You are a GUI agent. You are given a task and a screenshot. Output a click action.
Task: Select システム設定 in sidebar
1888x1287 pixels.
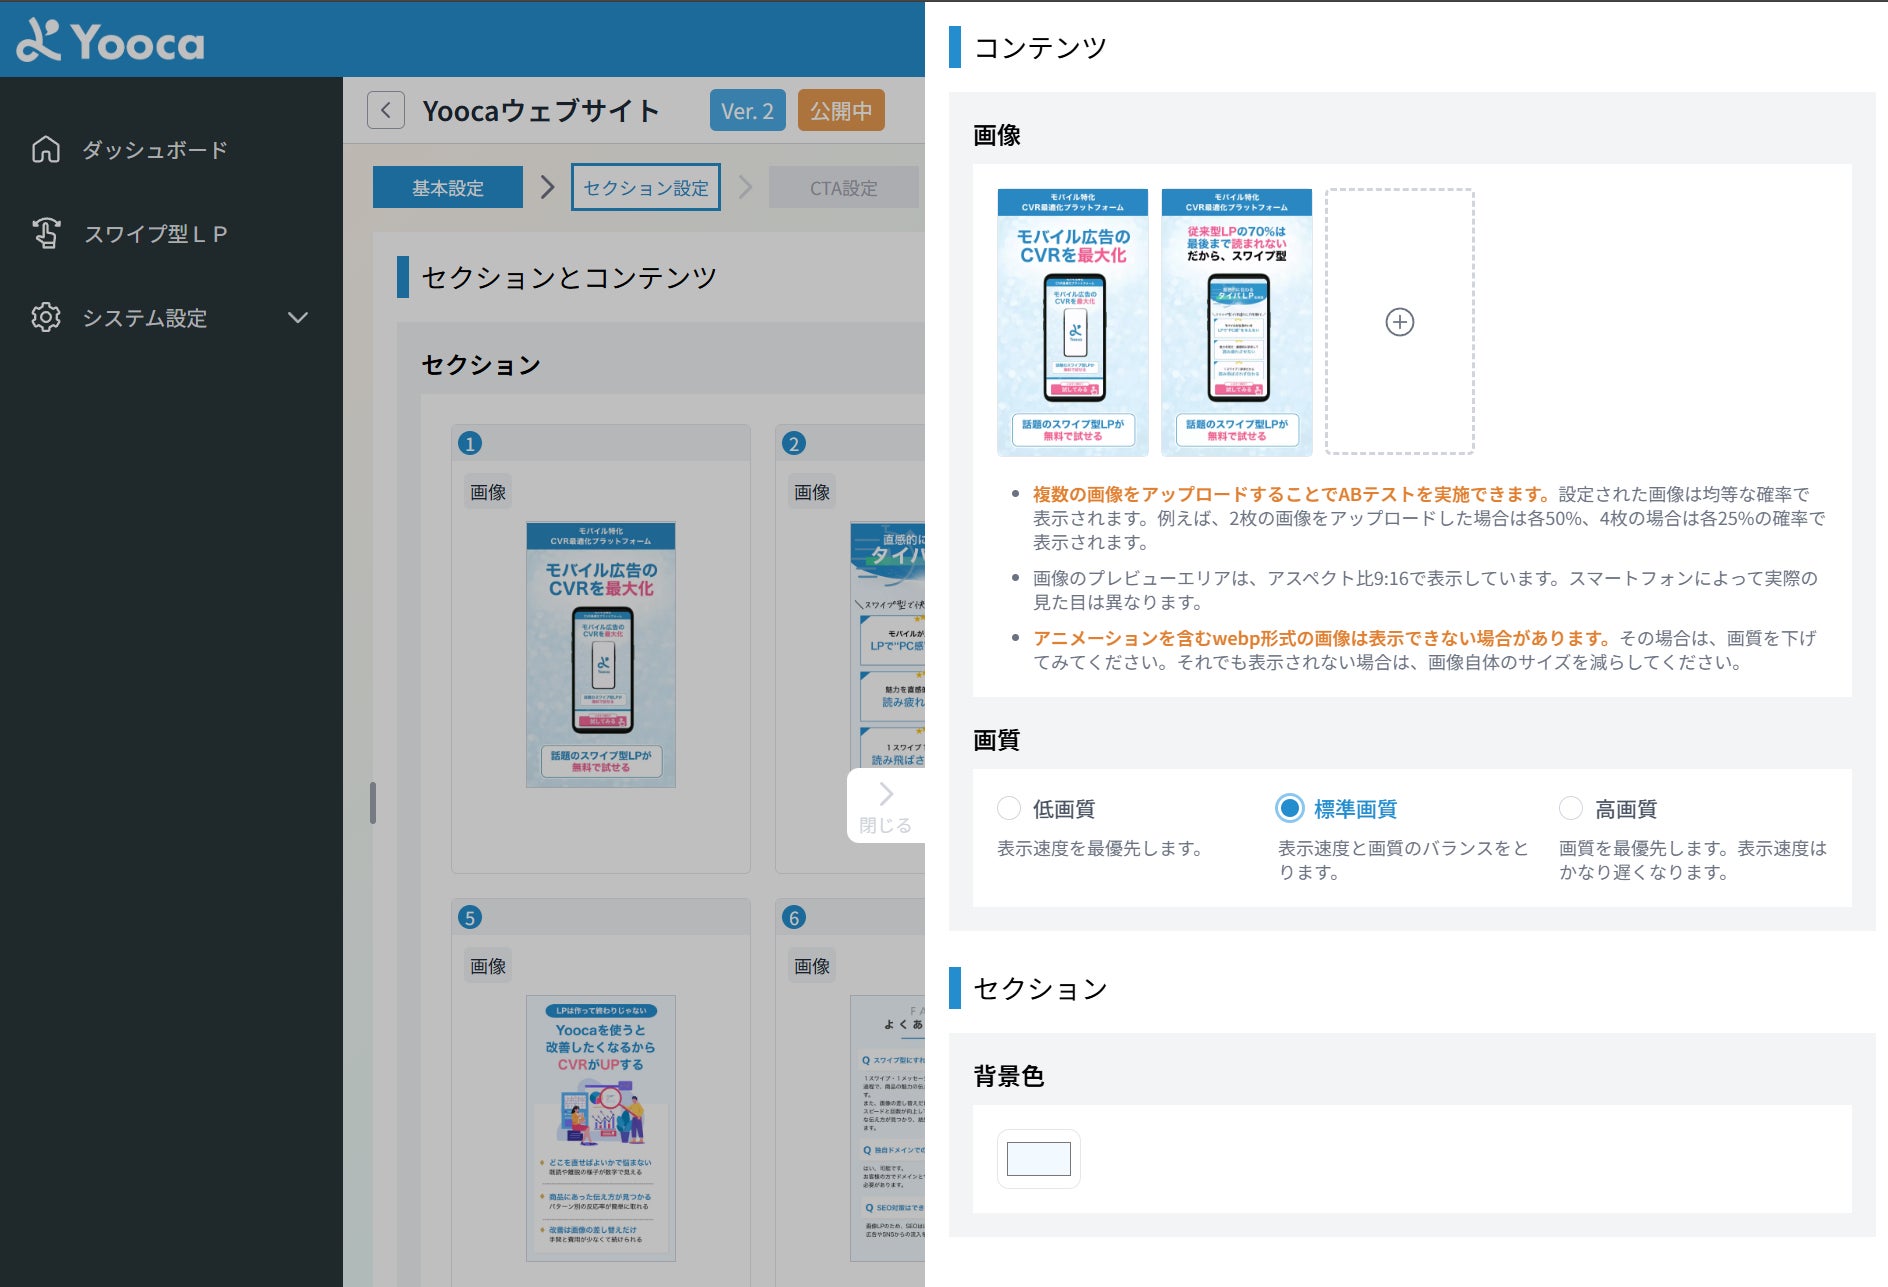click(145, 317)
